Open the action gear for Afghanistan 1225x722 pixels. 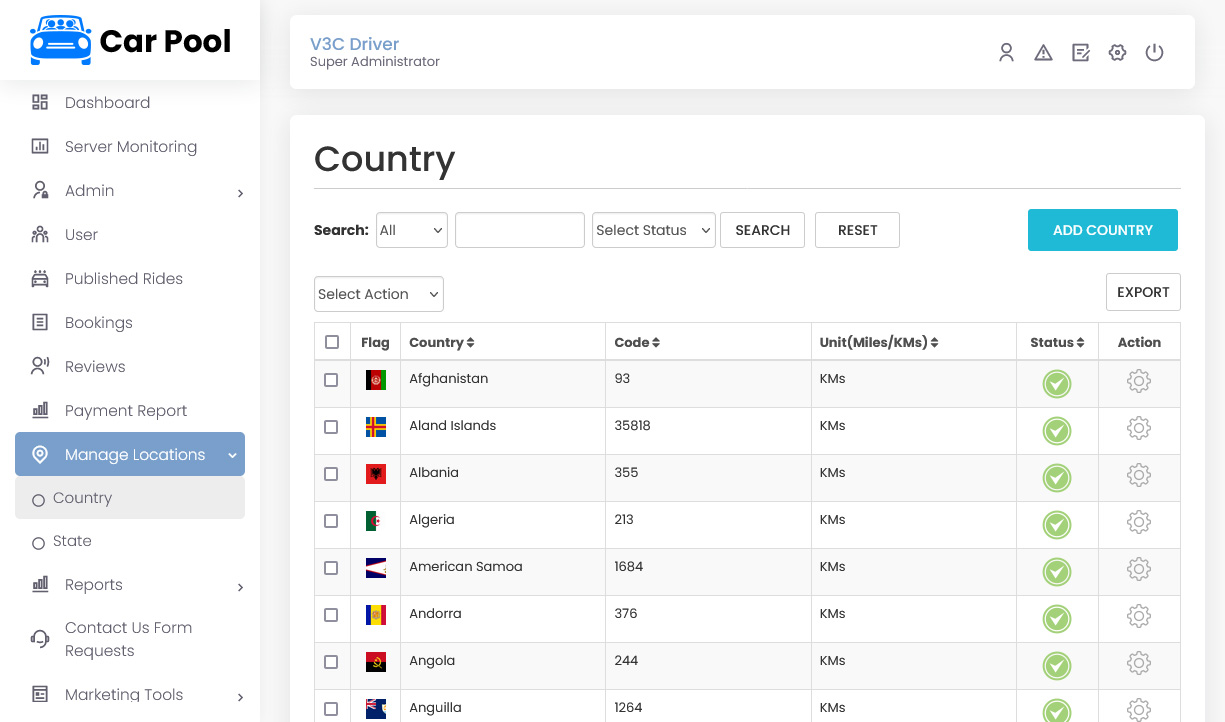coord(1138,381)
